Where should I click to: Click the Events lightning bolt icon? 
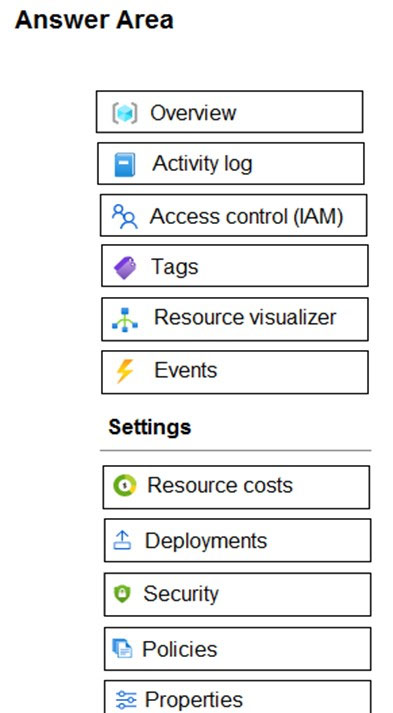pyautogui.click(x=125, y=371)
